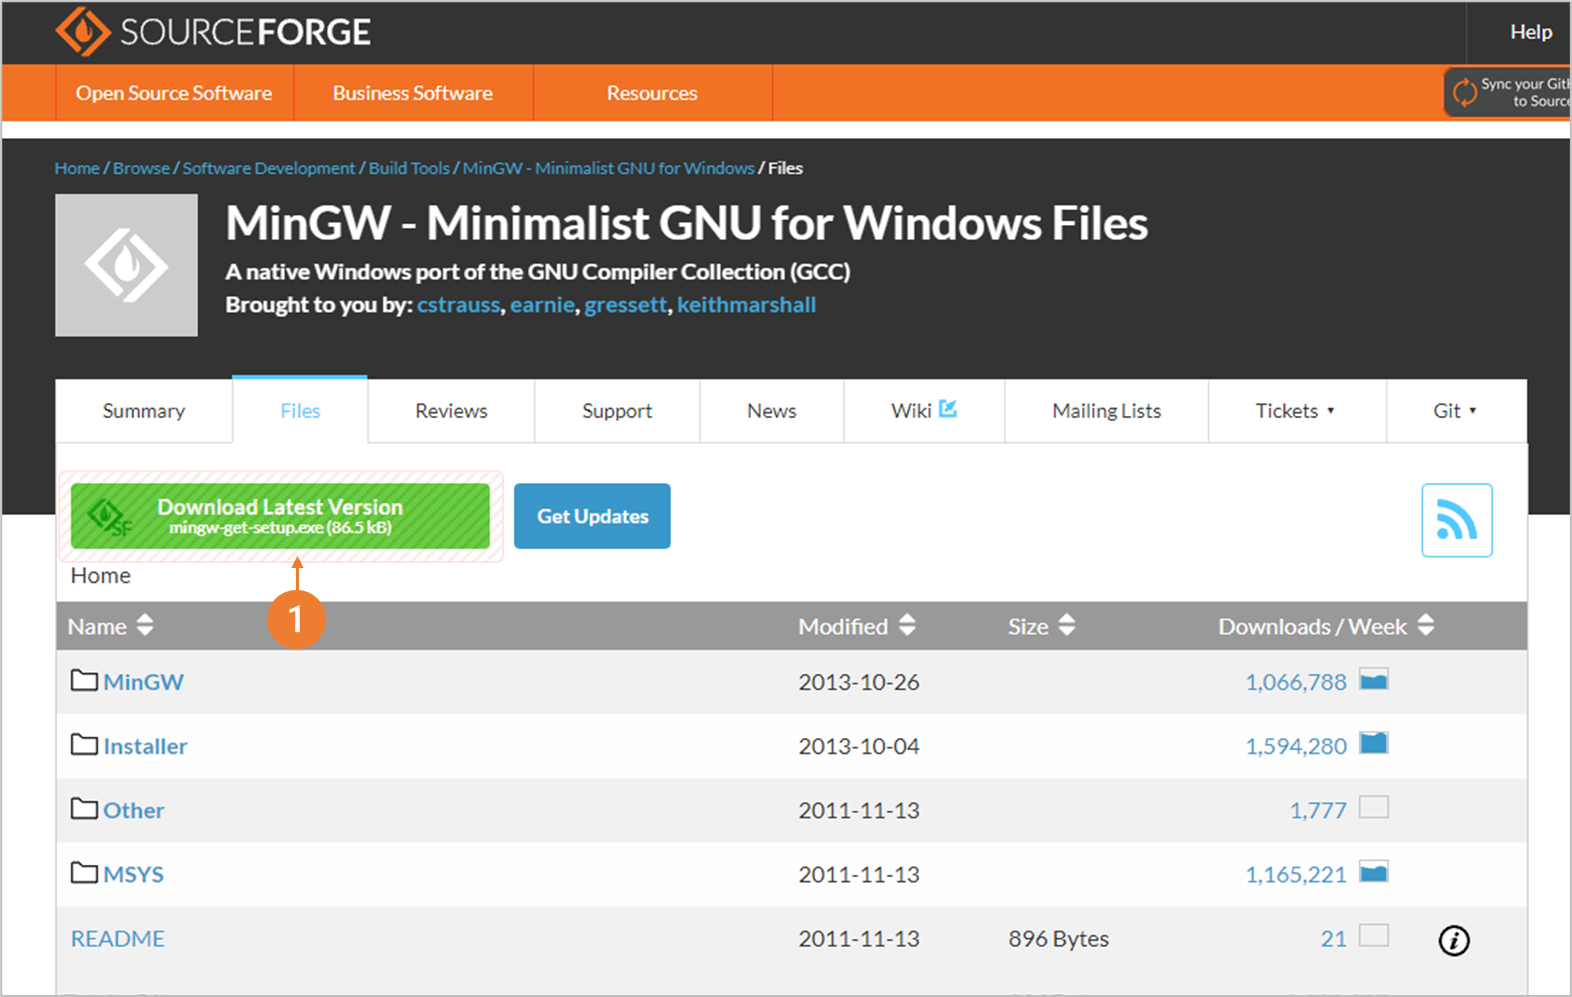Click the Help link
Screen dimensions: 1572x997
[x=1531, y=32]
